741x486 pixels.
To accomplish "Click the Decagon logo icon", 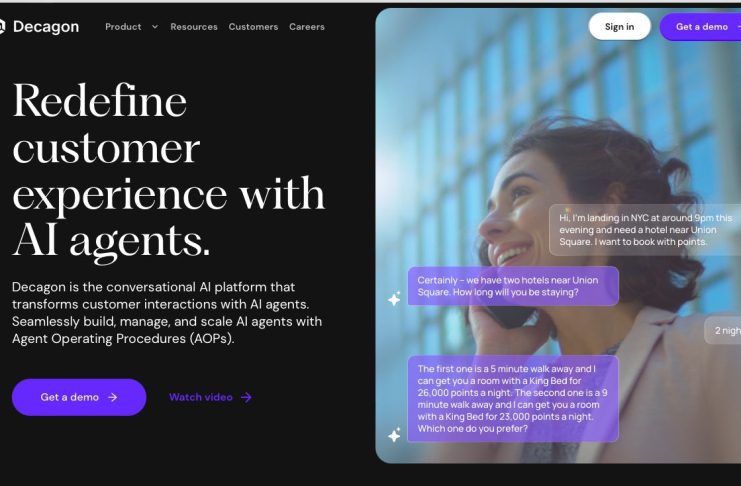I will [2, 26].
